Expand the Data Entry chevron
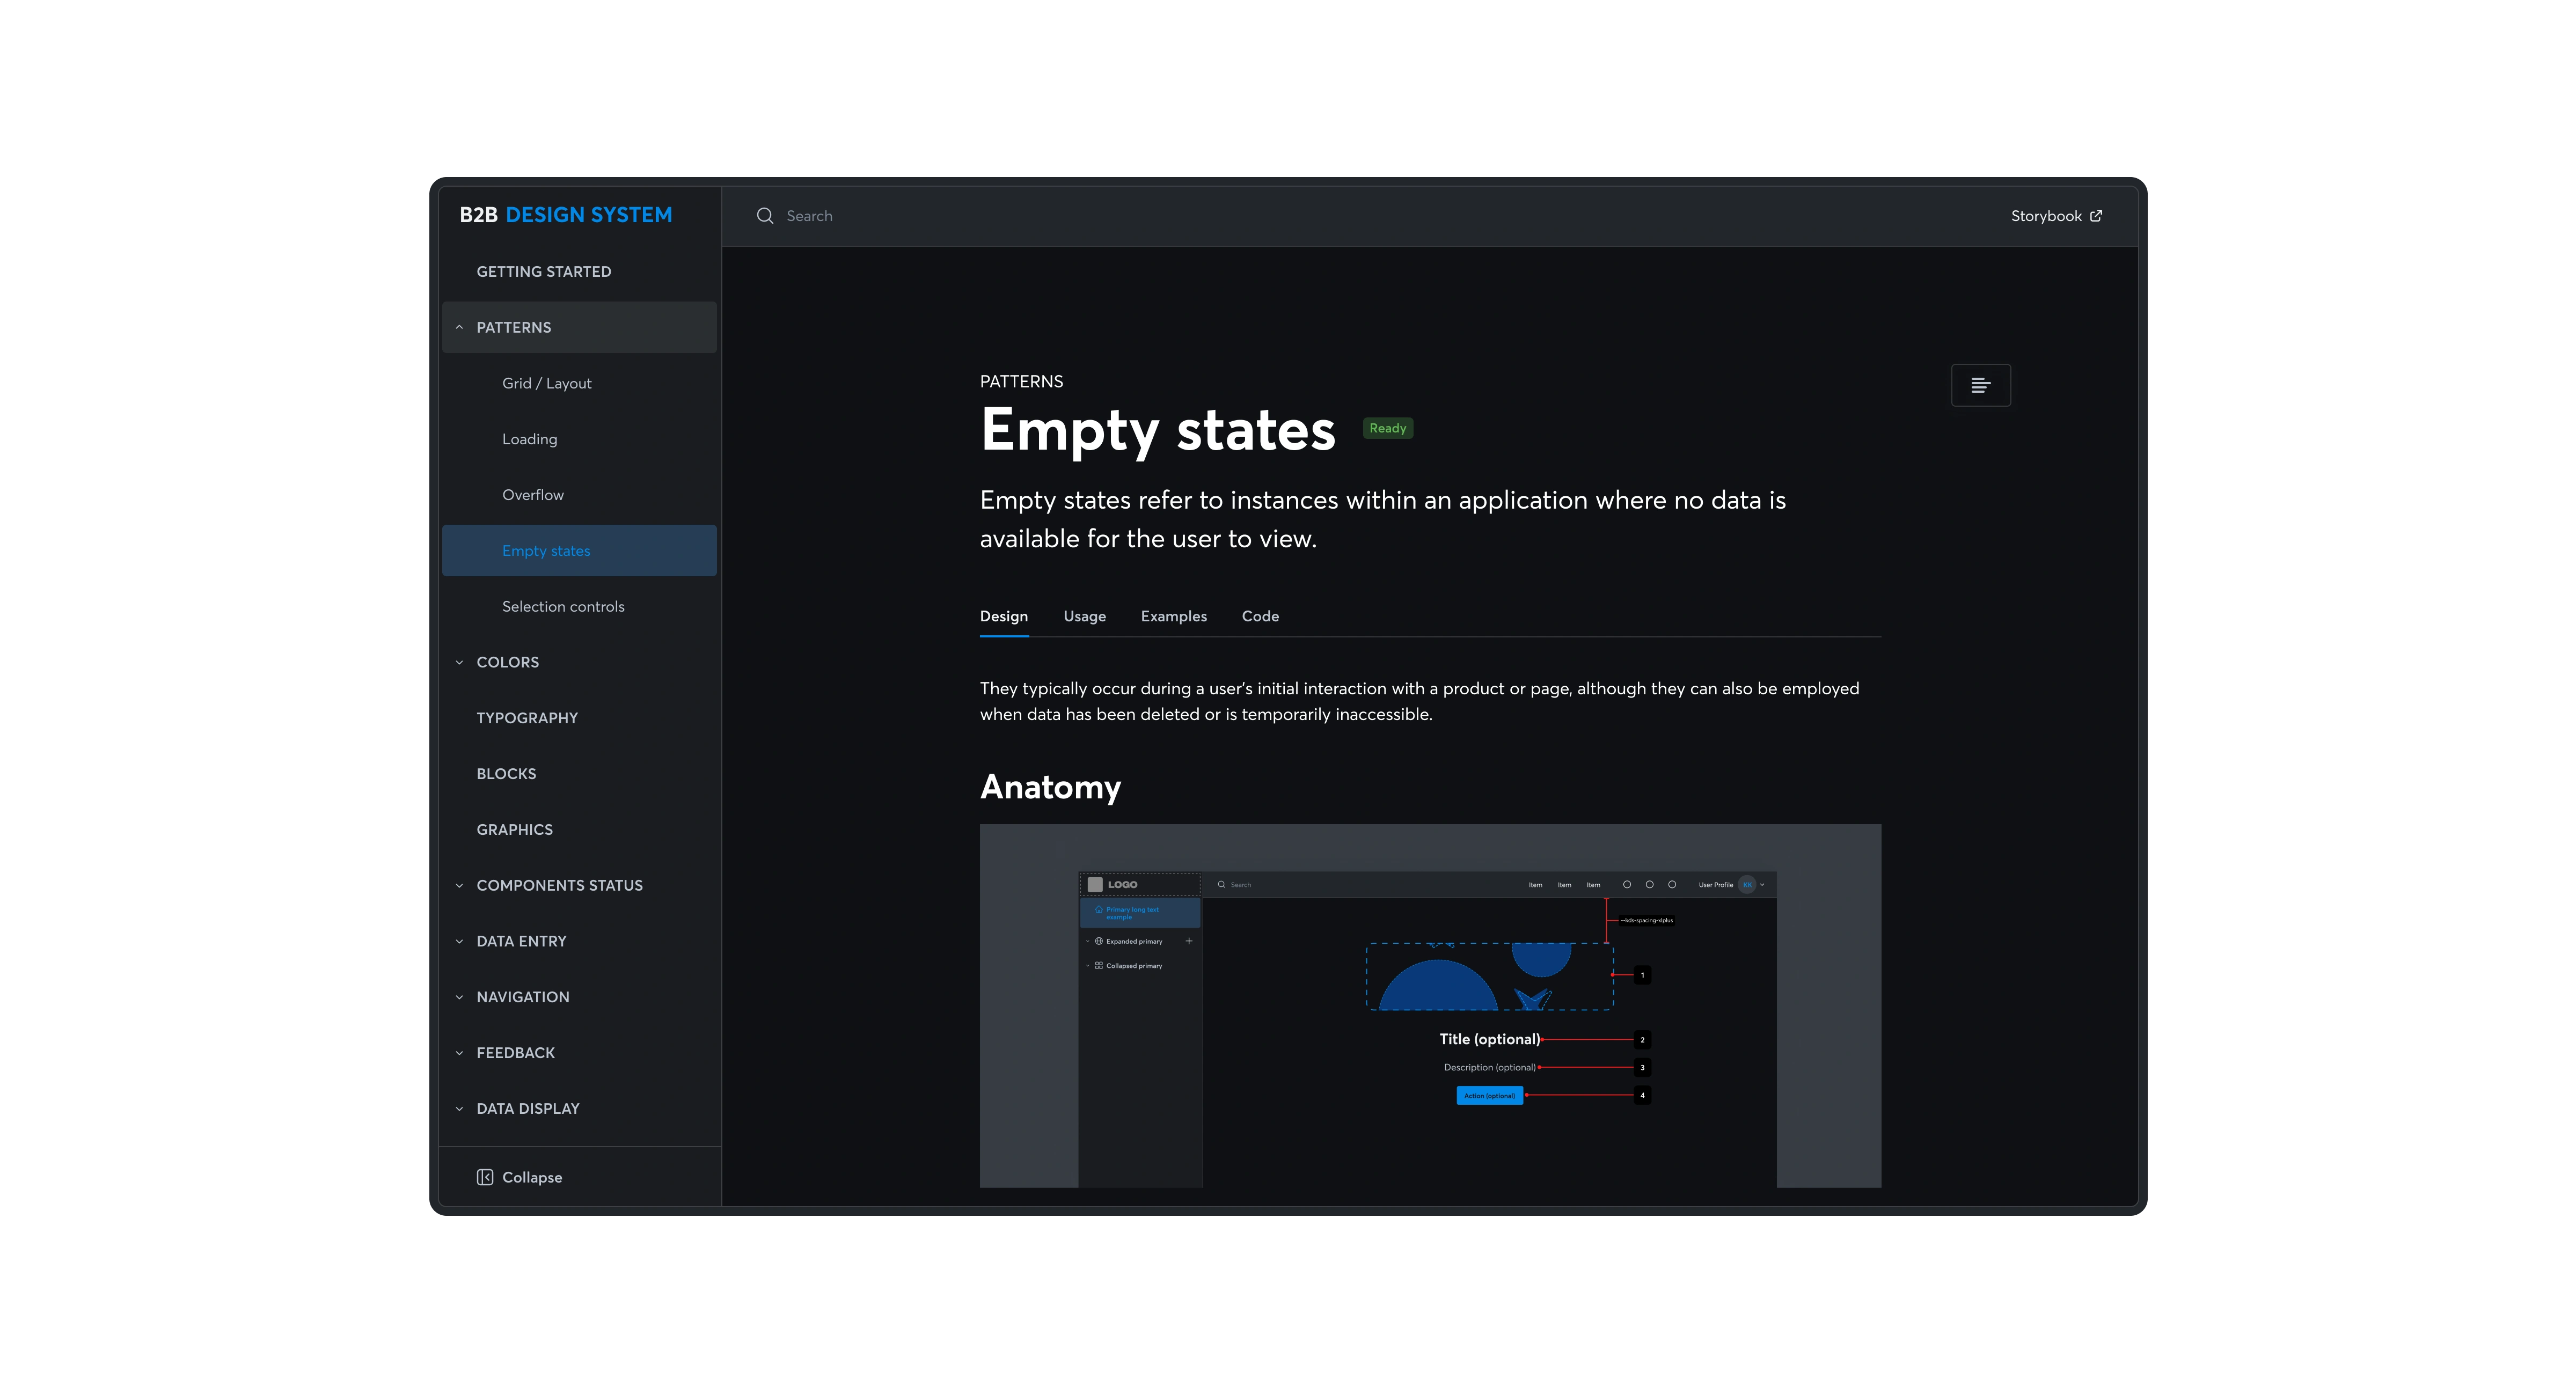2576x1395 pixels. point(459,941)
